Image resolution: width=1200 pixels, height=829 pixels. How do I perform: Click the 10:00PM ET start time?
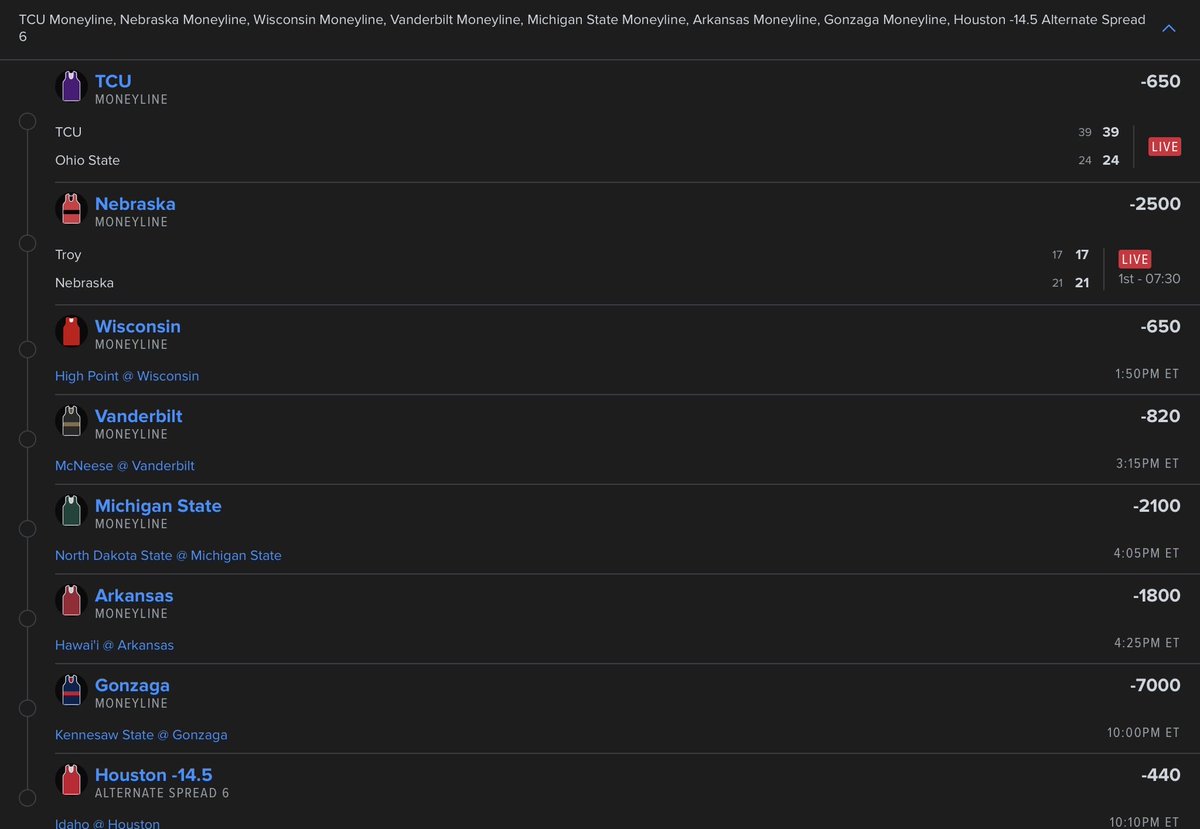1143,733
